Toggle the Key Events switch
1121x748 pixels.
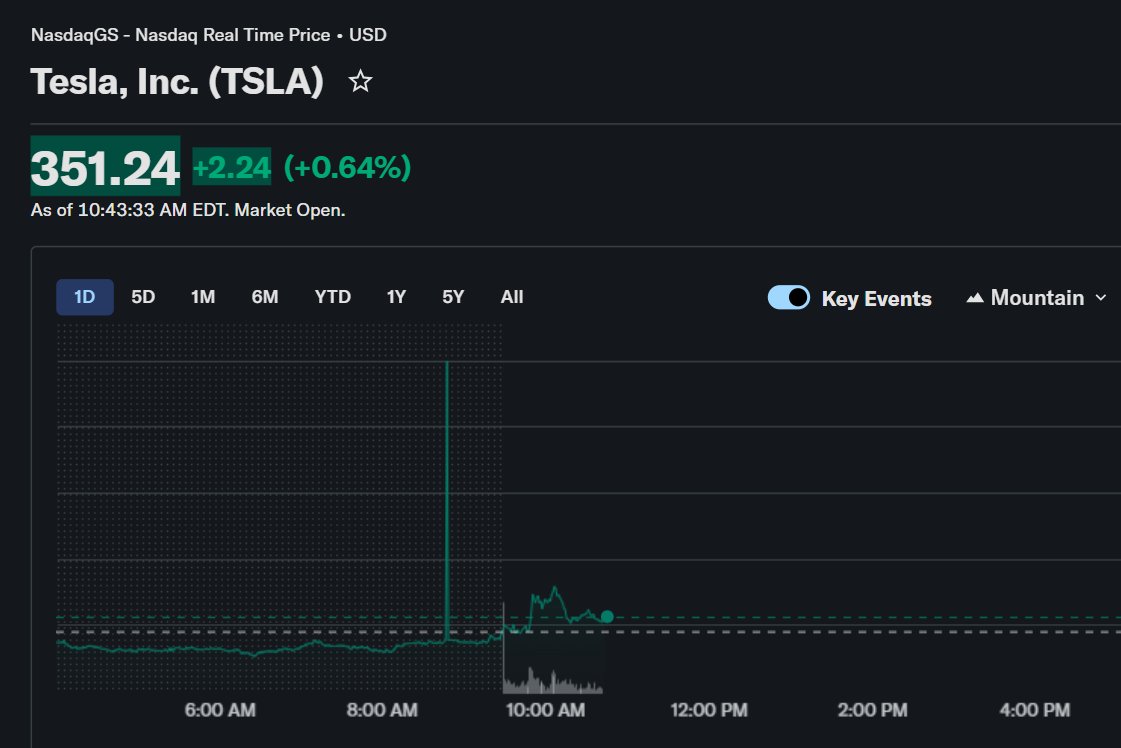pyautogui.click(x=789, y=297)
